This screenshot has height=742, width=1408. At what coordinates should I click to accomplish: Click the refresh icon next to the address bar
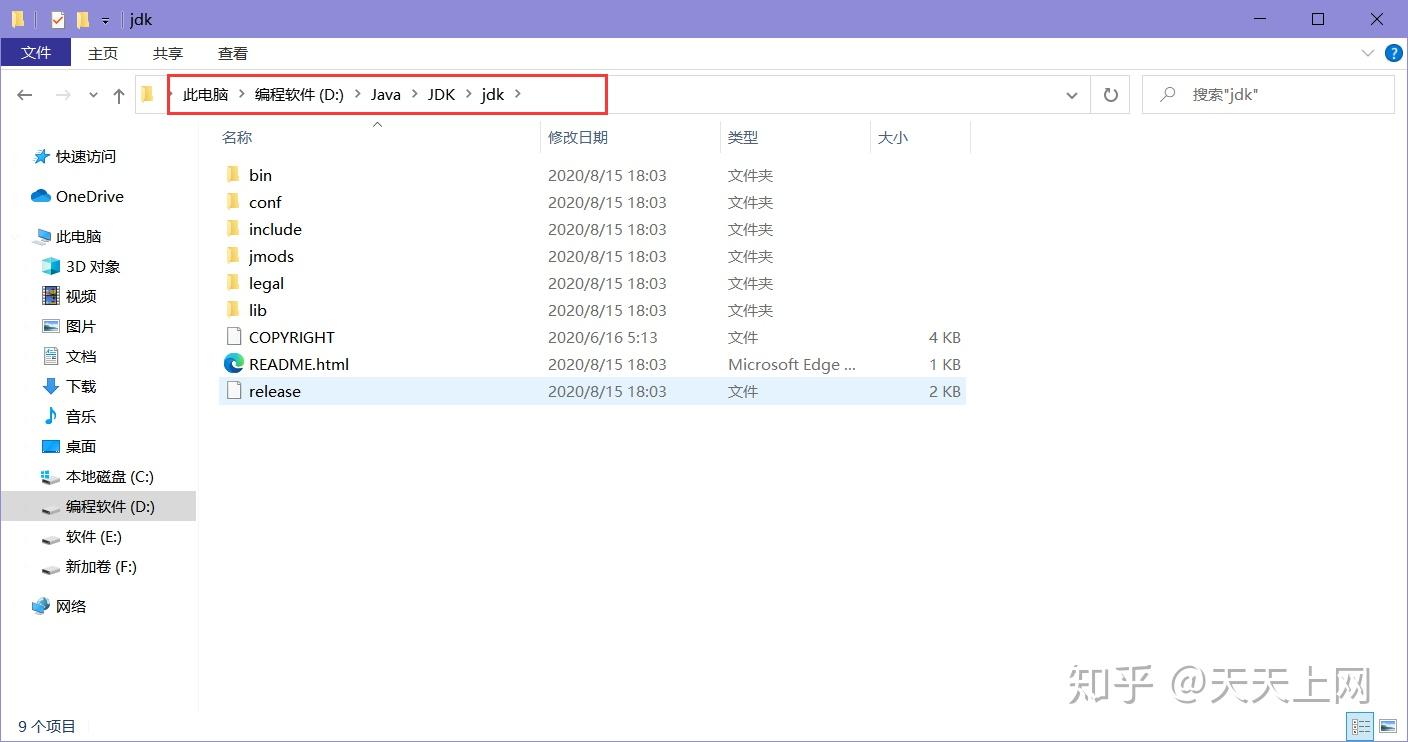[x=1110, y=94]
